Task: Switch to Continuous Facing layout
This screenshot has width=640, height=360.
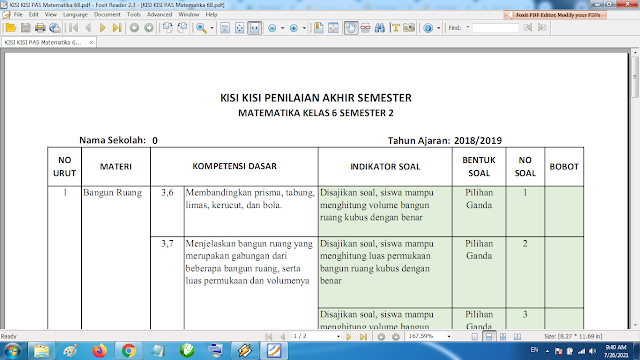Action: [503, 337]
